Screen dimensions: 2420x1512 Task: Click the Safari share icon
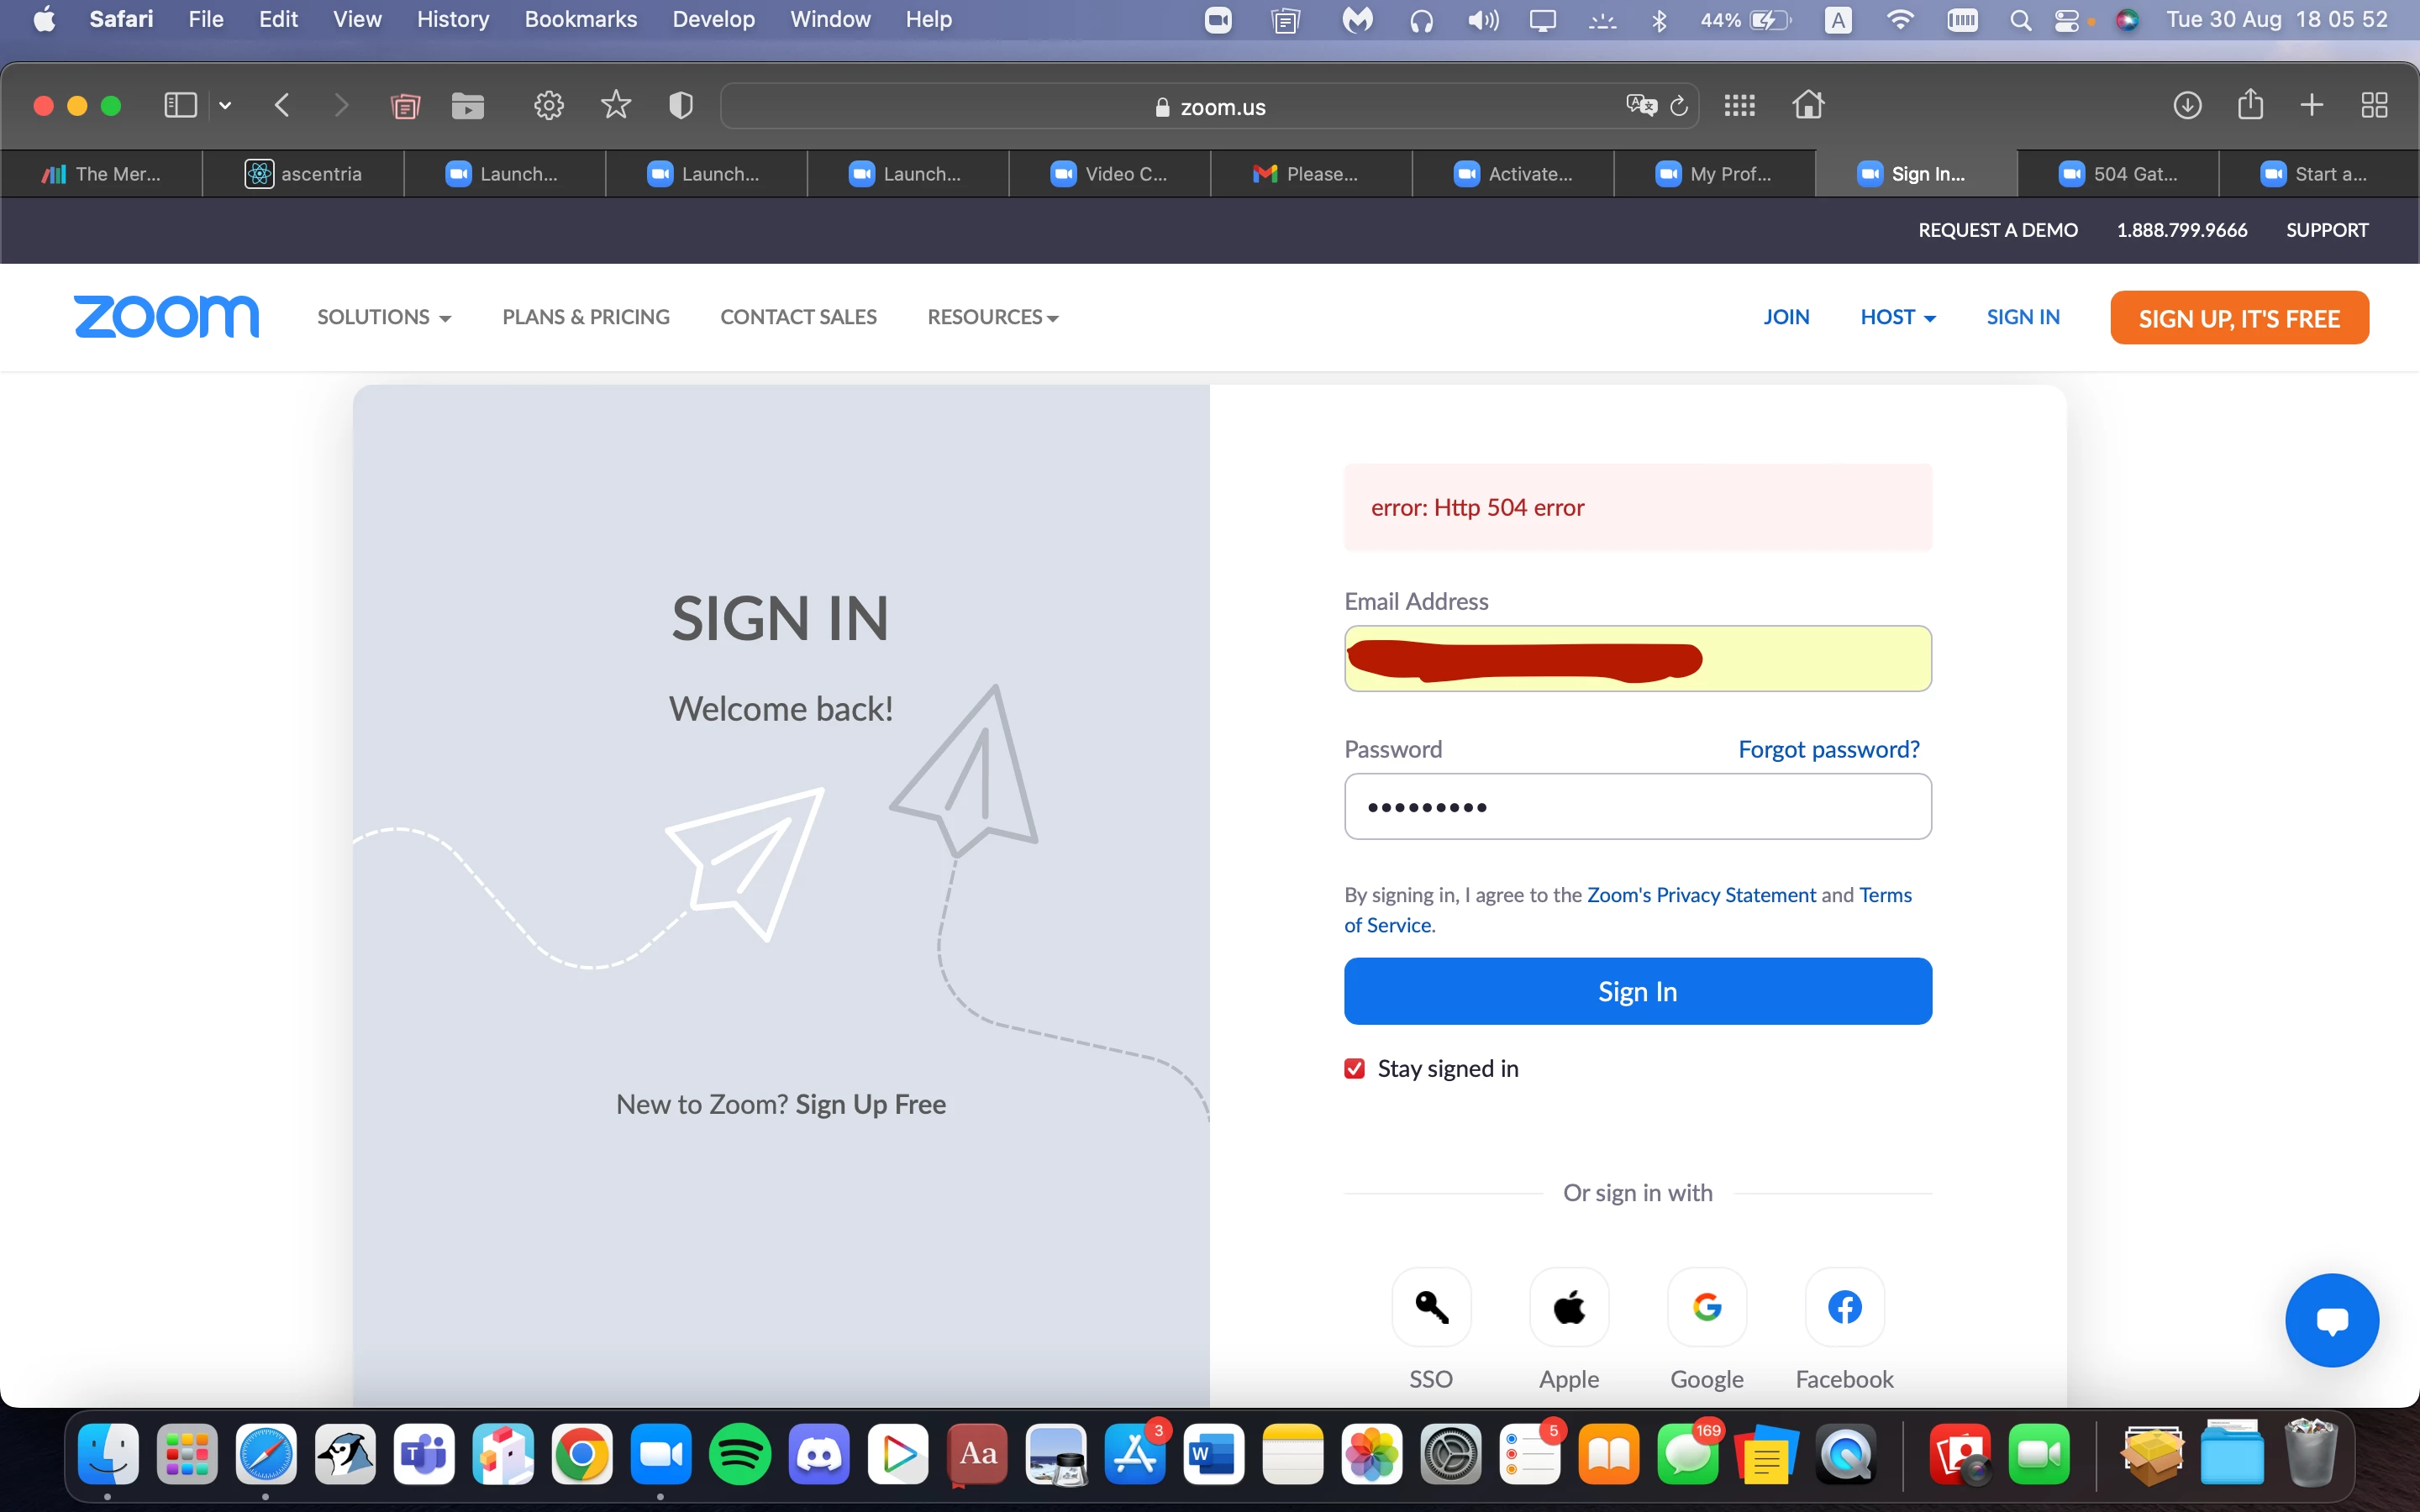tap(2250, 105)
